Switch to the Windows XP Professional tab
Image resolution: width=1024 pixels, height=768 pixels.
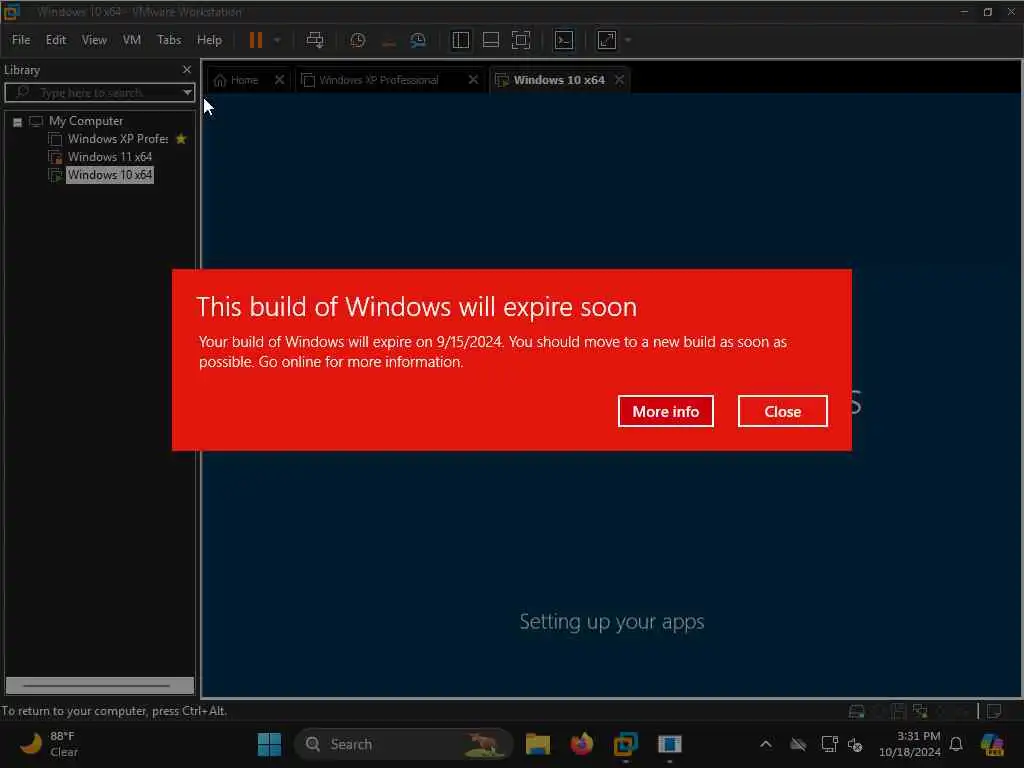click(379, 80)
